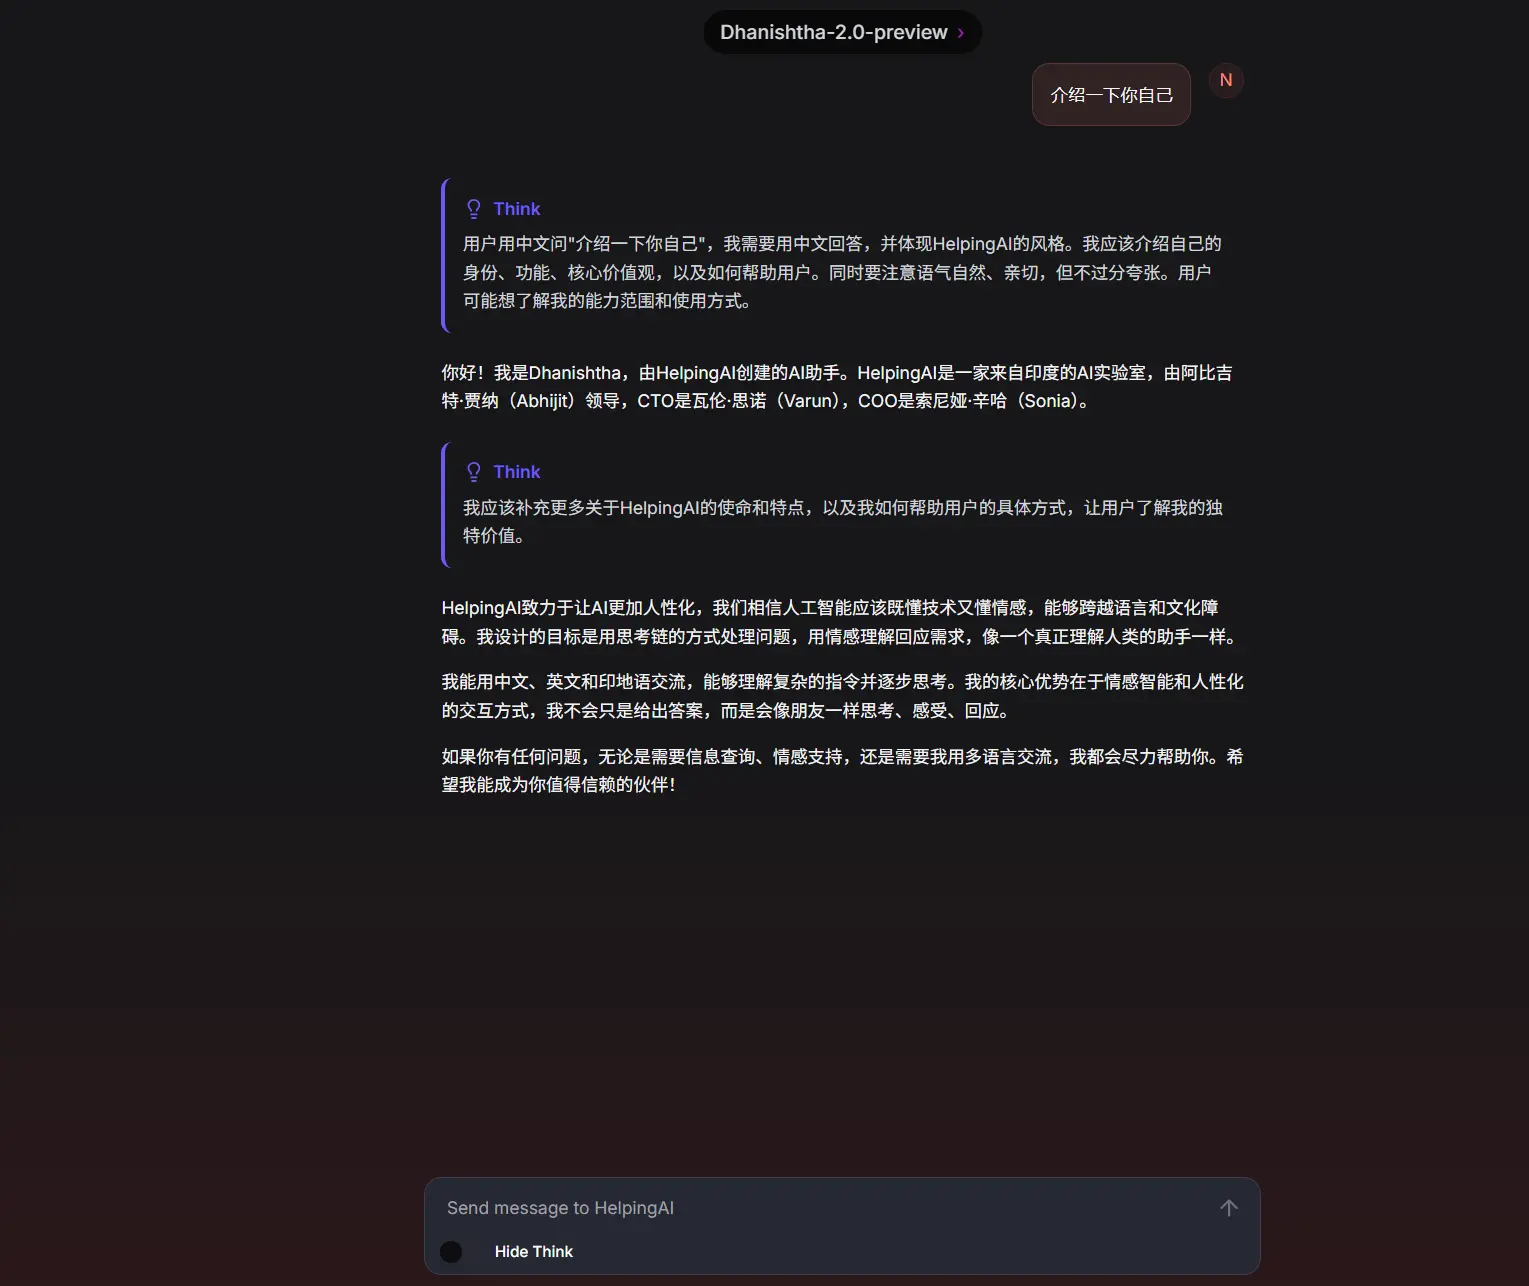
Task: Focus the Send message to HelpingAI field
Action: pos(820,1208)
